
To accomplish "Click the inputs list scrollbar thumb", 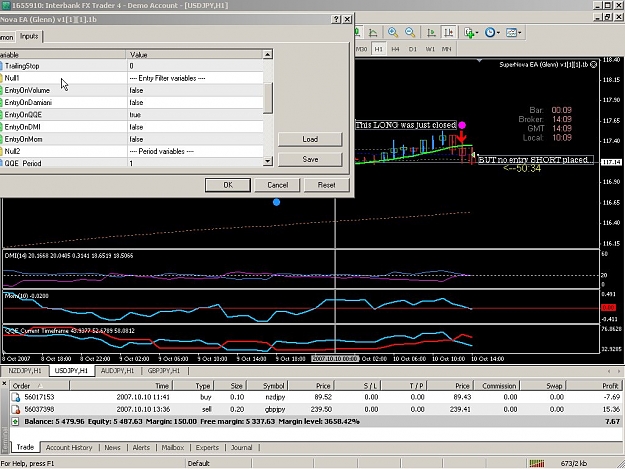I will point(267,98).
